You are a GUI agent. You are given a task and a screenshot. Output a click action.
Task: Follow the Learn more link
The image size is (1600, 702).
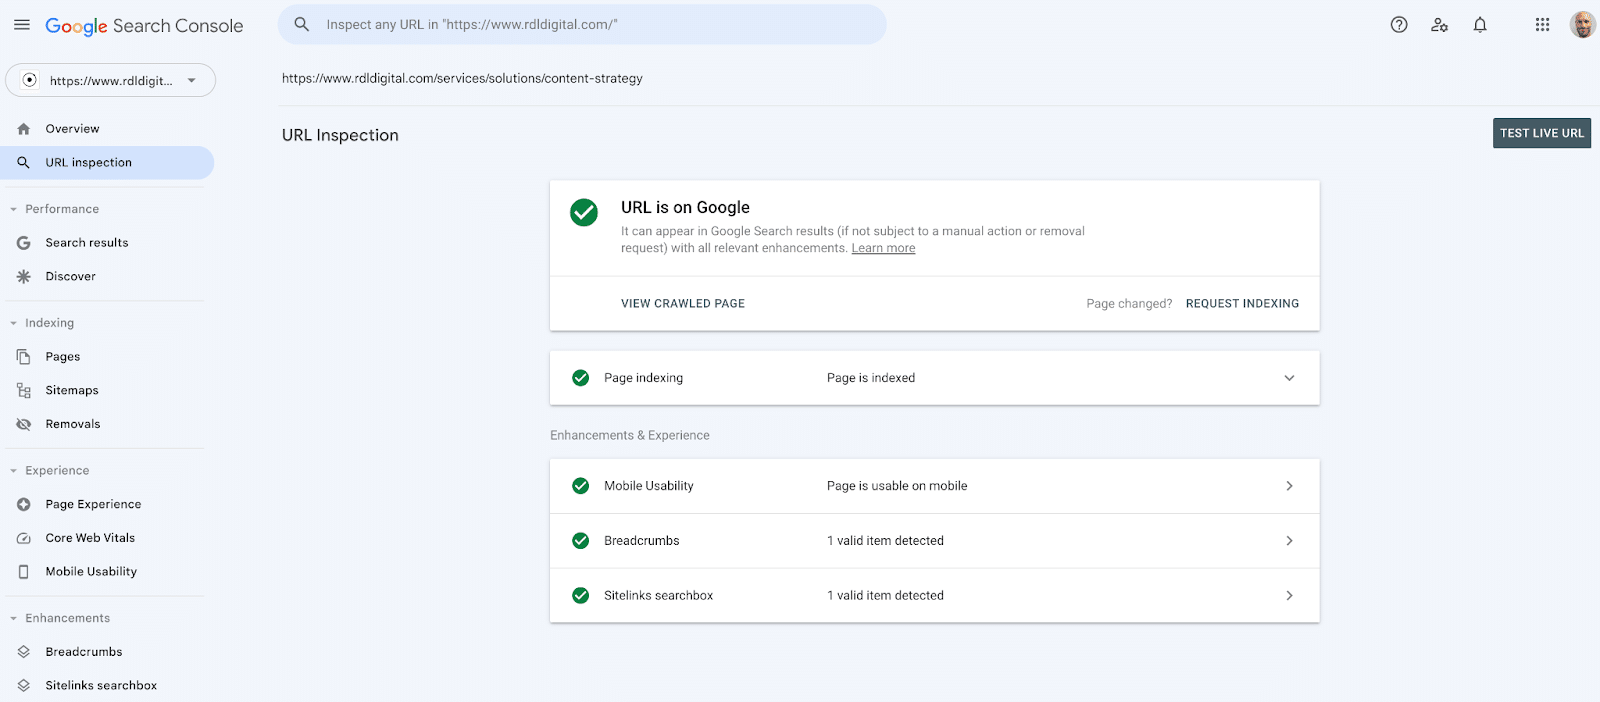883,249
